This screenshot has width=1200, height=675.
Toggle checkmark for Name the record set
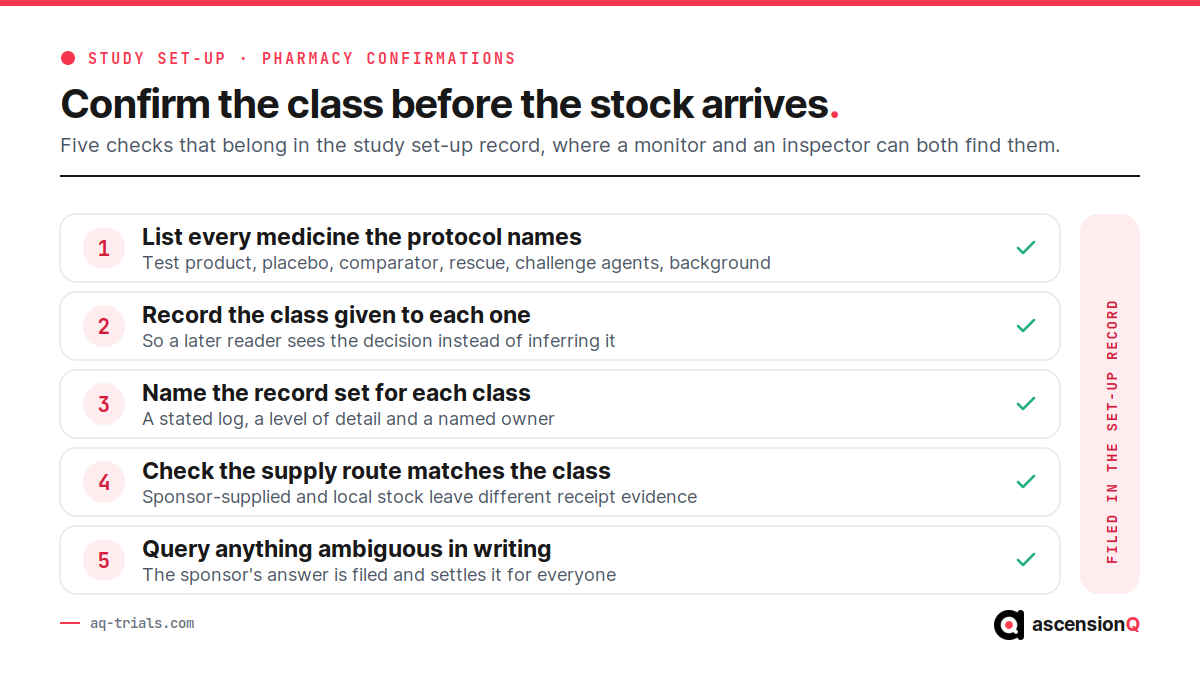coord(1025,404)
